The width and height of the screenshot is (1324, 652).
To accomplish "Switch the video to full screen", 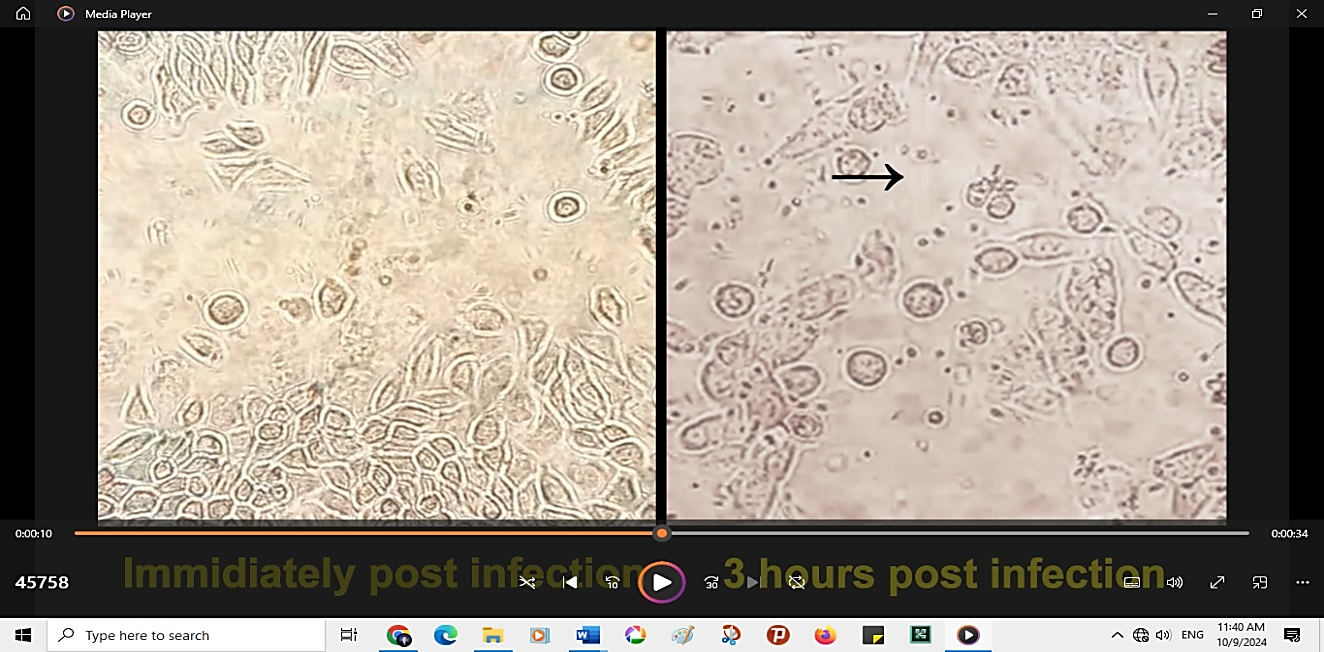I will 1217,582.
